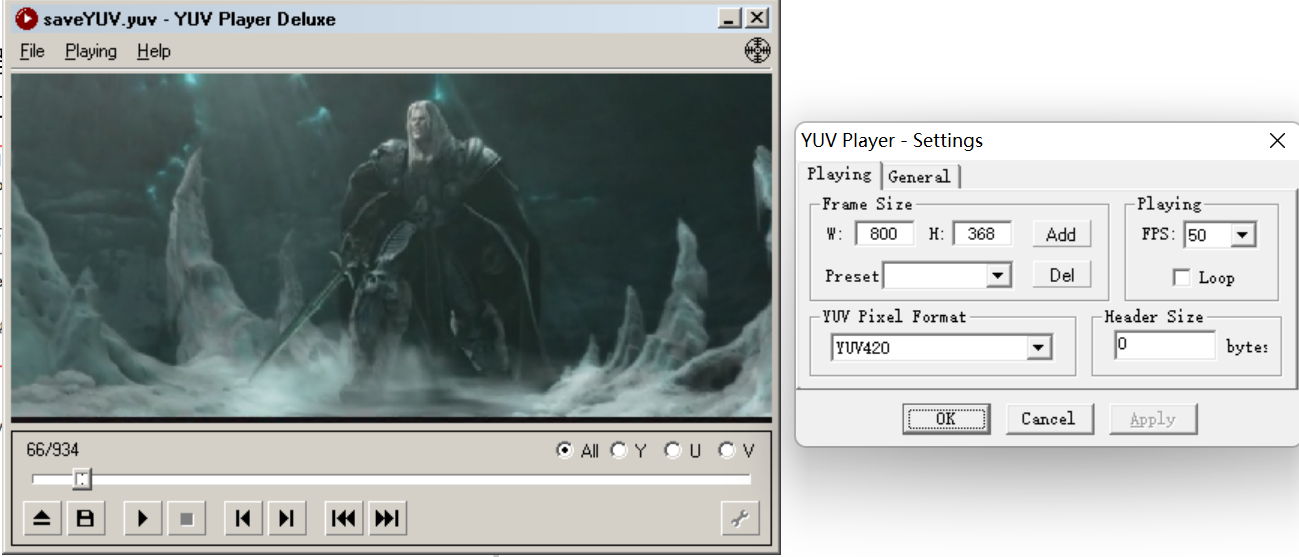Click the frame width W input field

884,234
